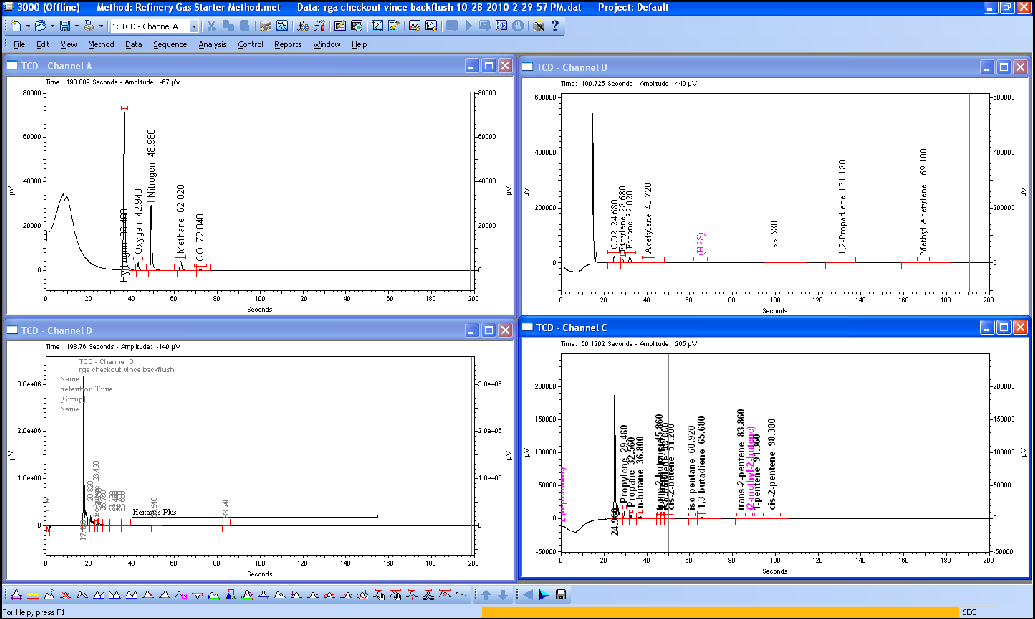The image size is (1035, 619).
Task: Click the blue right arrow in bottom toolbar
Action: point(544,595)
